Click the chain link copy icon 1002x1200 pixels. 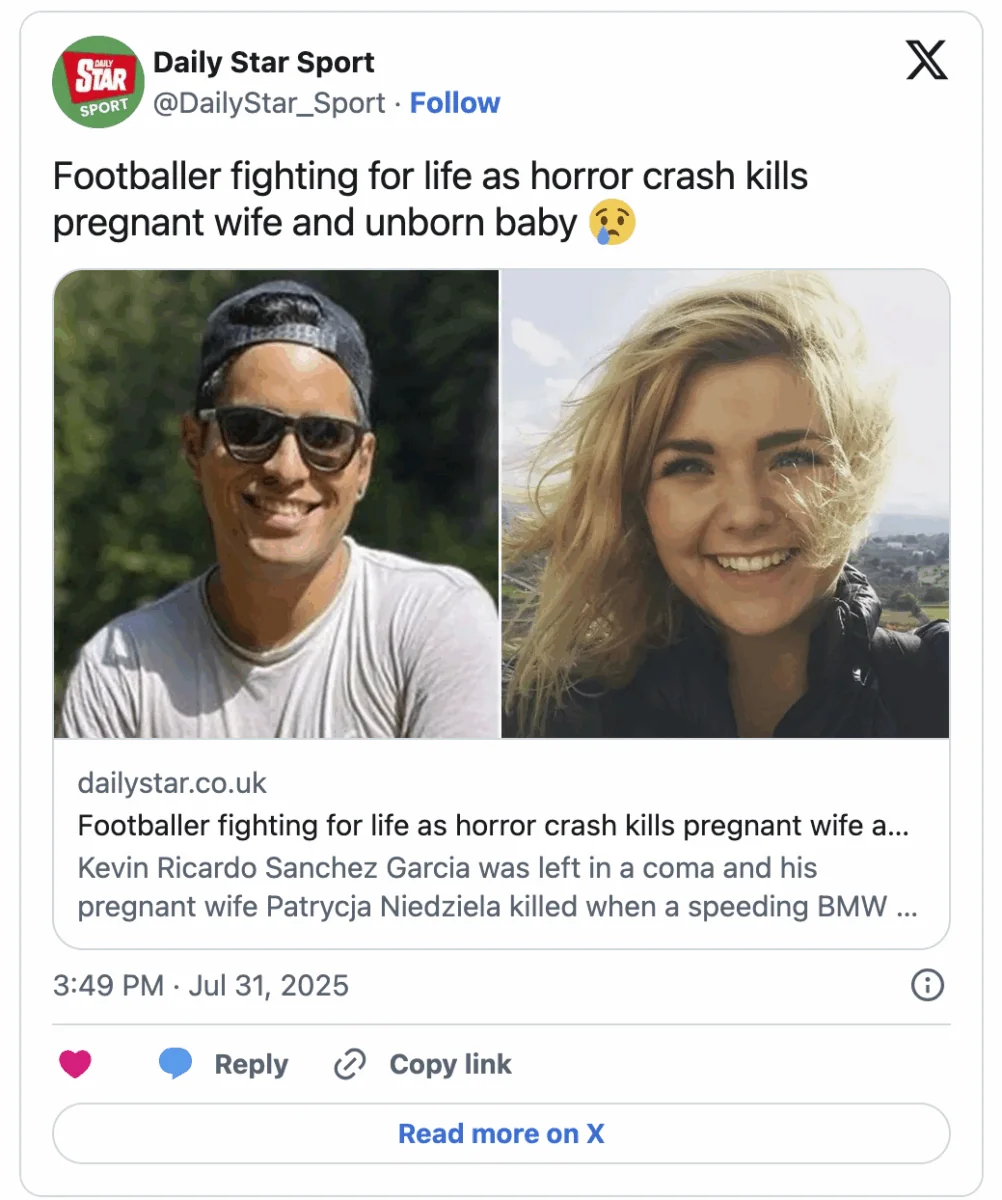point(349,1065)
